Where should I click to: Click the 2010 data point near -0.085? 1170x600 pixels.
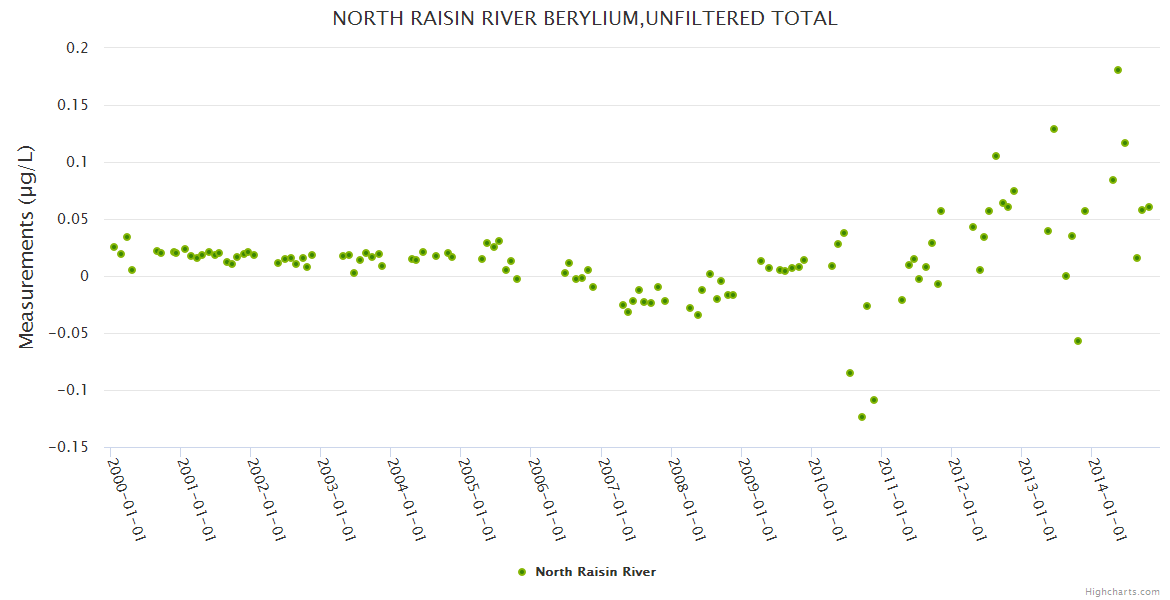click(x=850, y=373)
